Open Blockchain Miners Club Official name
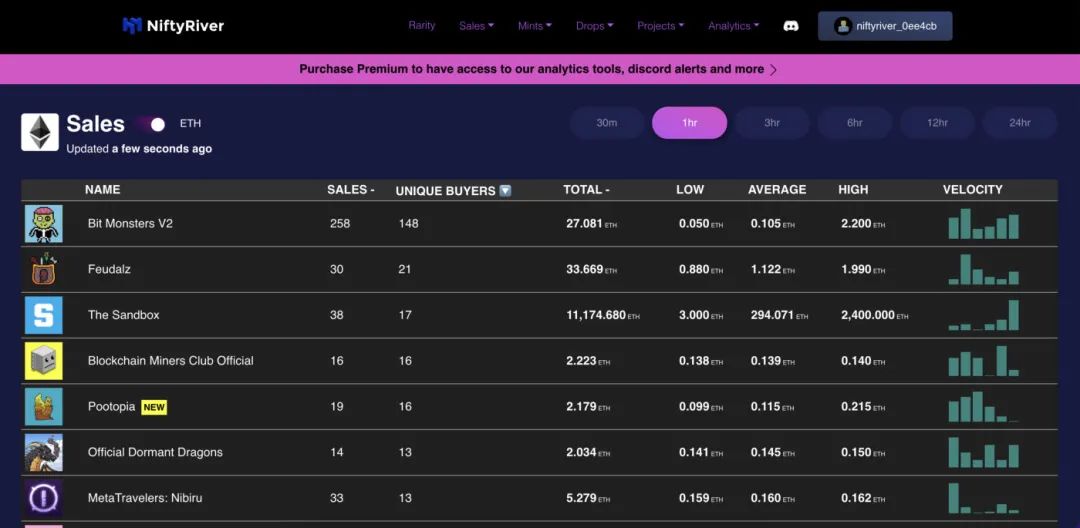Viewport: 1080px width, 528px height. (170, 361)
